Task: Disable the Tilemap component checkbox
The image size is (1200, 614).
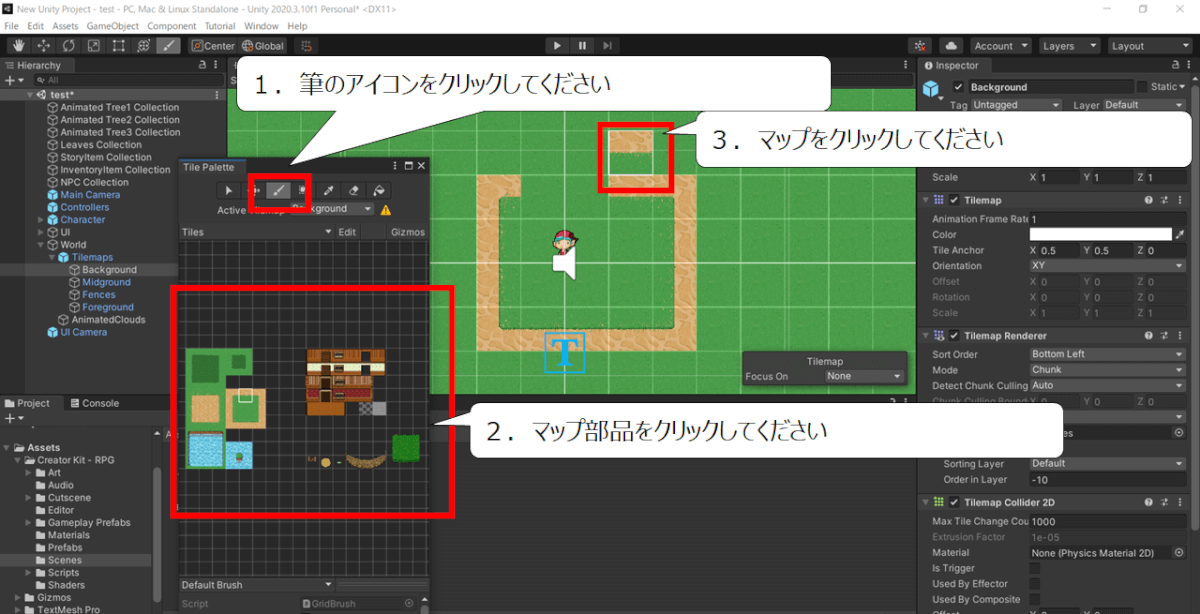Action: (954, 200)
